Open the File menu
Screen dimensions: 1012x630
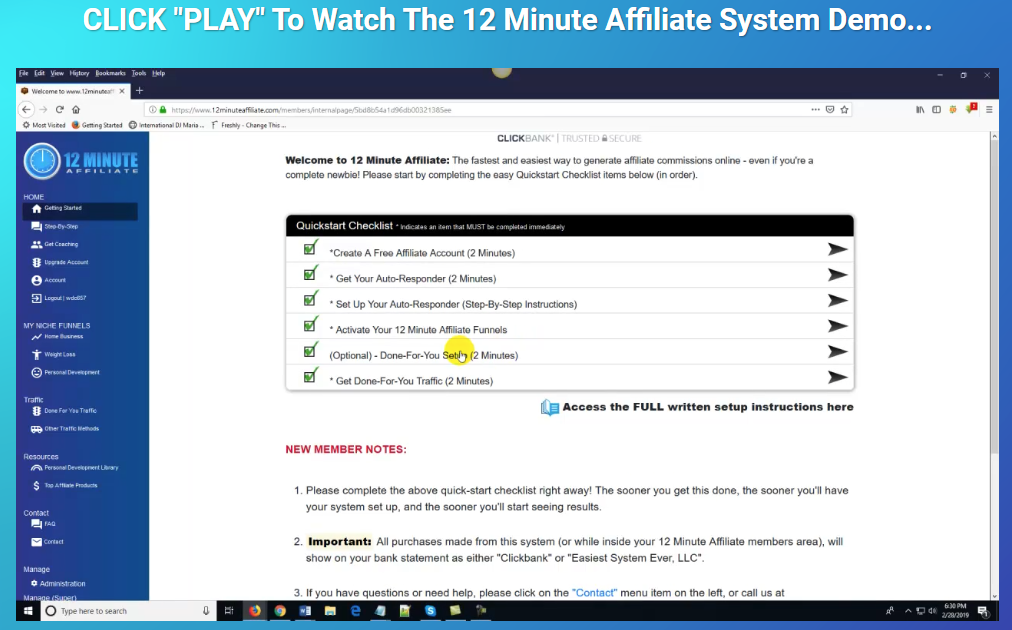click(x=23, y=73)
